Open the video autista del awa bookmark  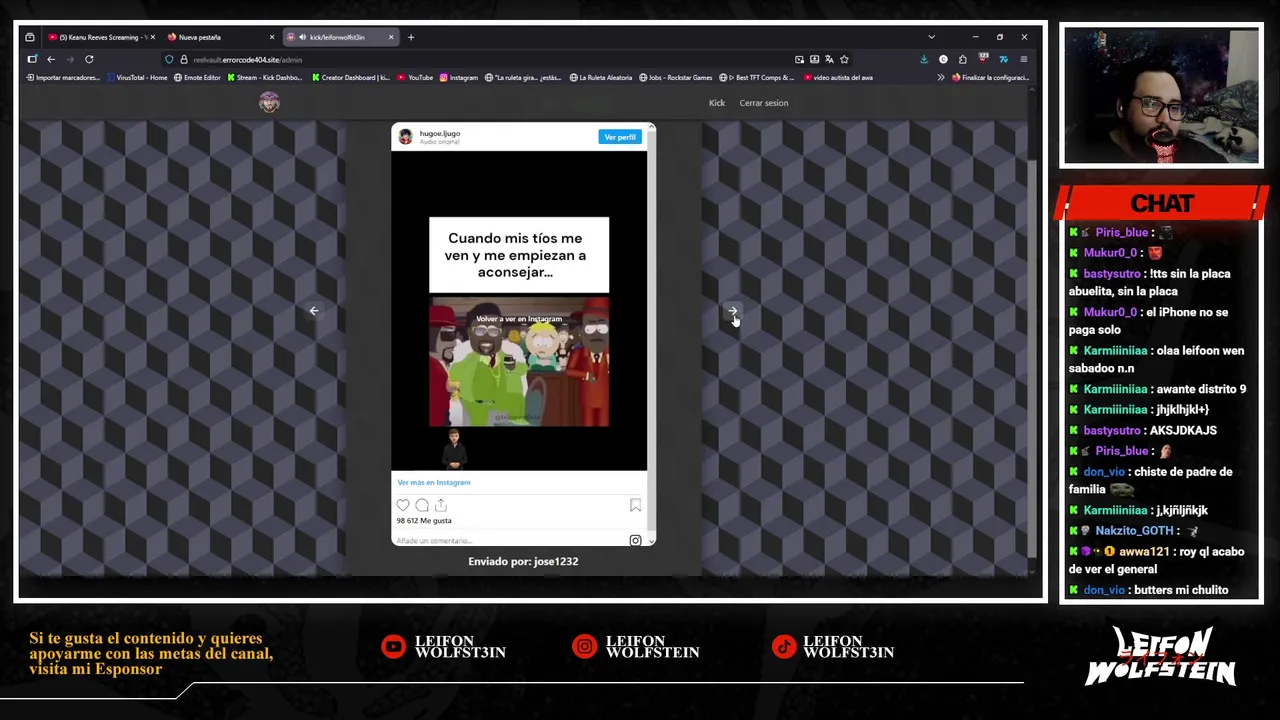(838, 77)
